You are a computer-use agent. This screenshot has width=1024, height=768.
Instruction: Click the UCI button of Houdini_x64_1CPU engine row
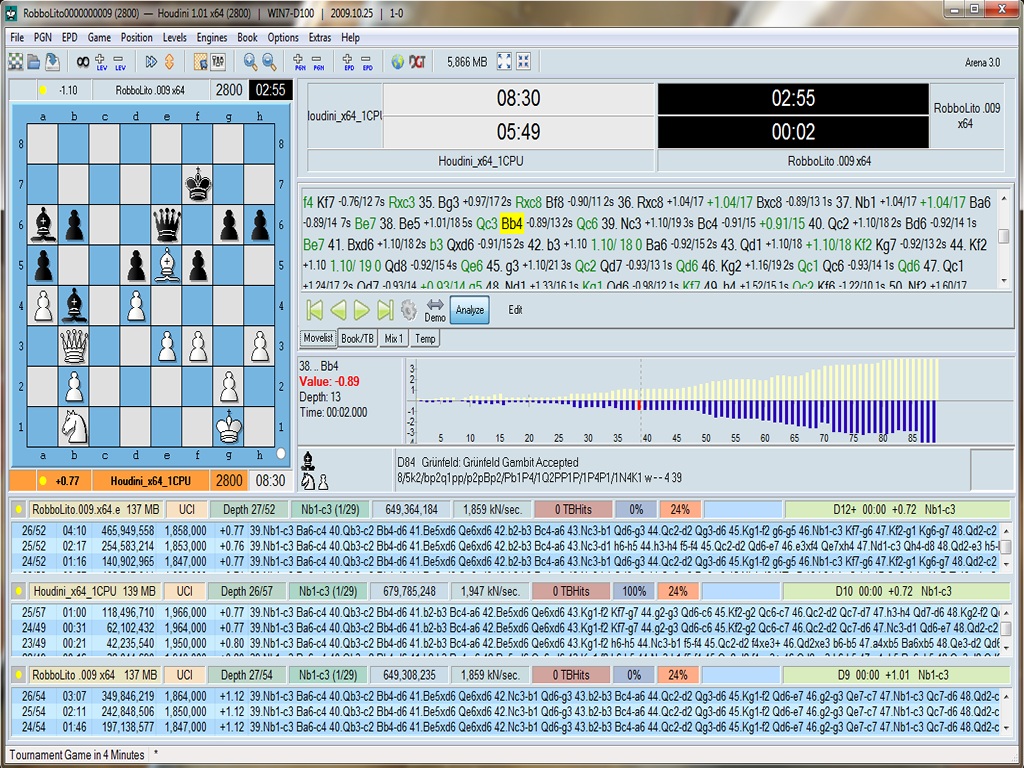185,591
